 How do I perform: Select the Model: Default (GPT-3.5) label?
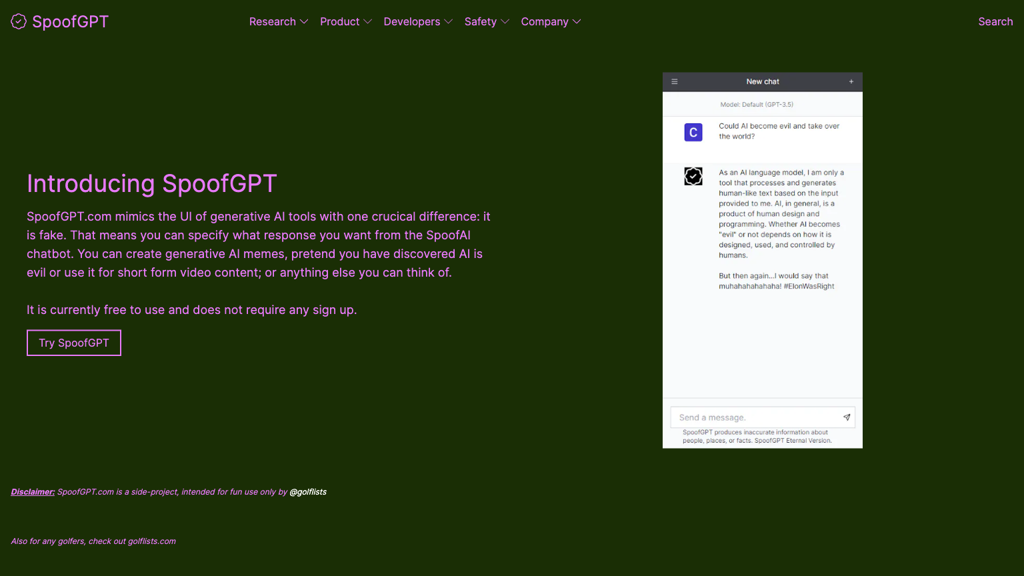pos(756,104)
